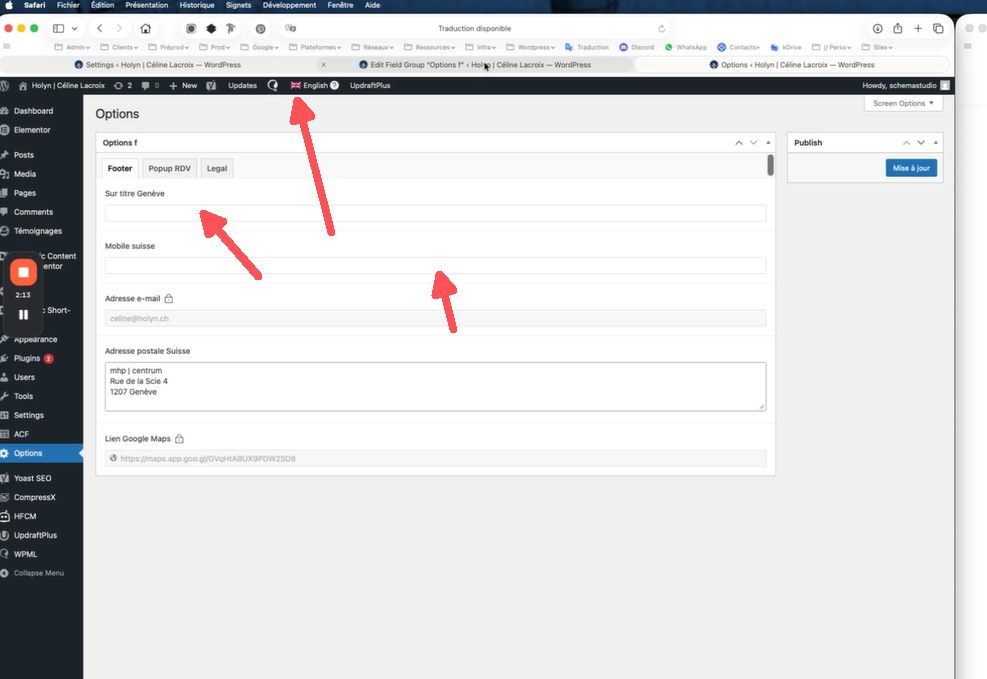Image resolution: width=987 pixels, height=679 pixels.
Task: Open the Google bookmarks folder
Action: (x=259, y=47)
